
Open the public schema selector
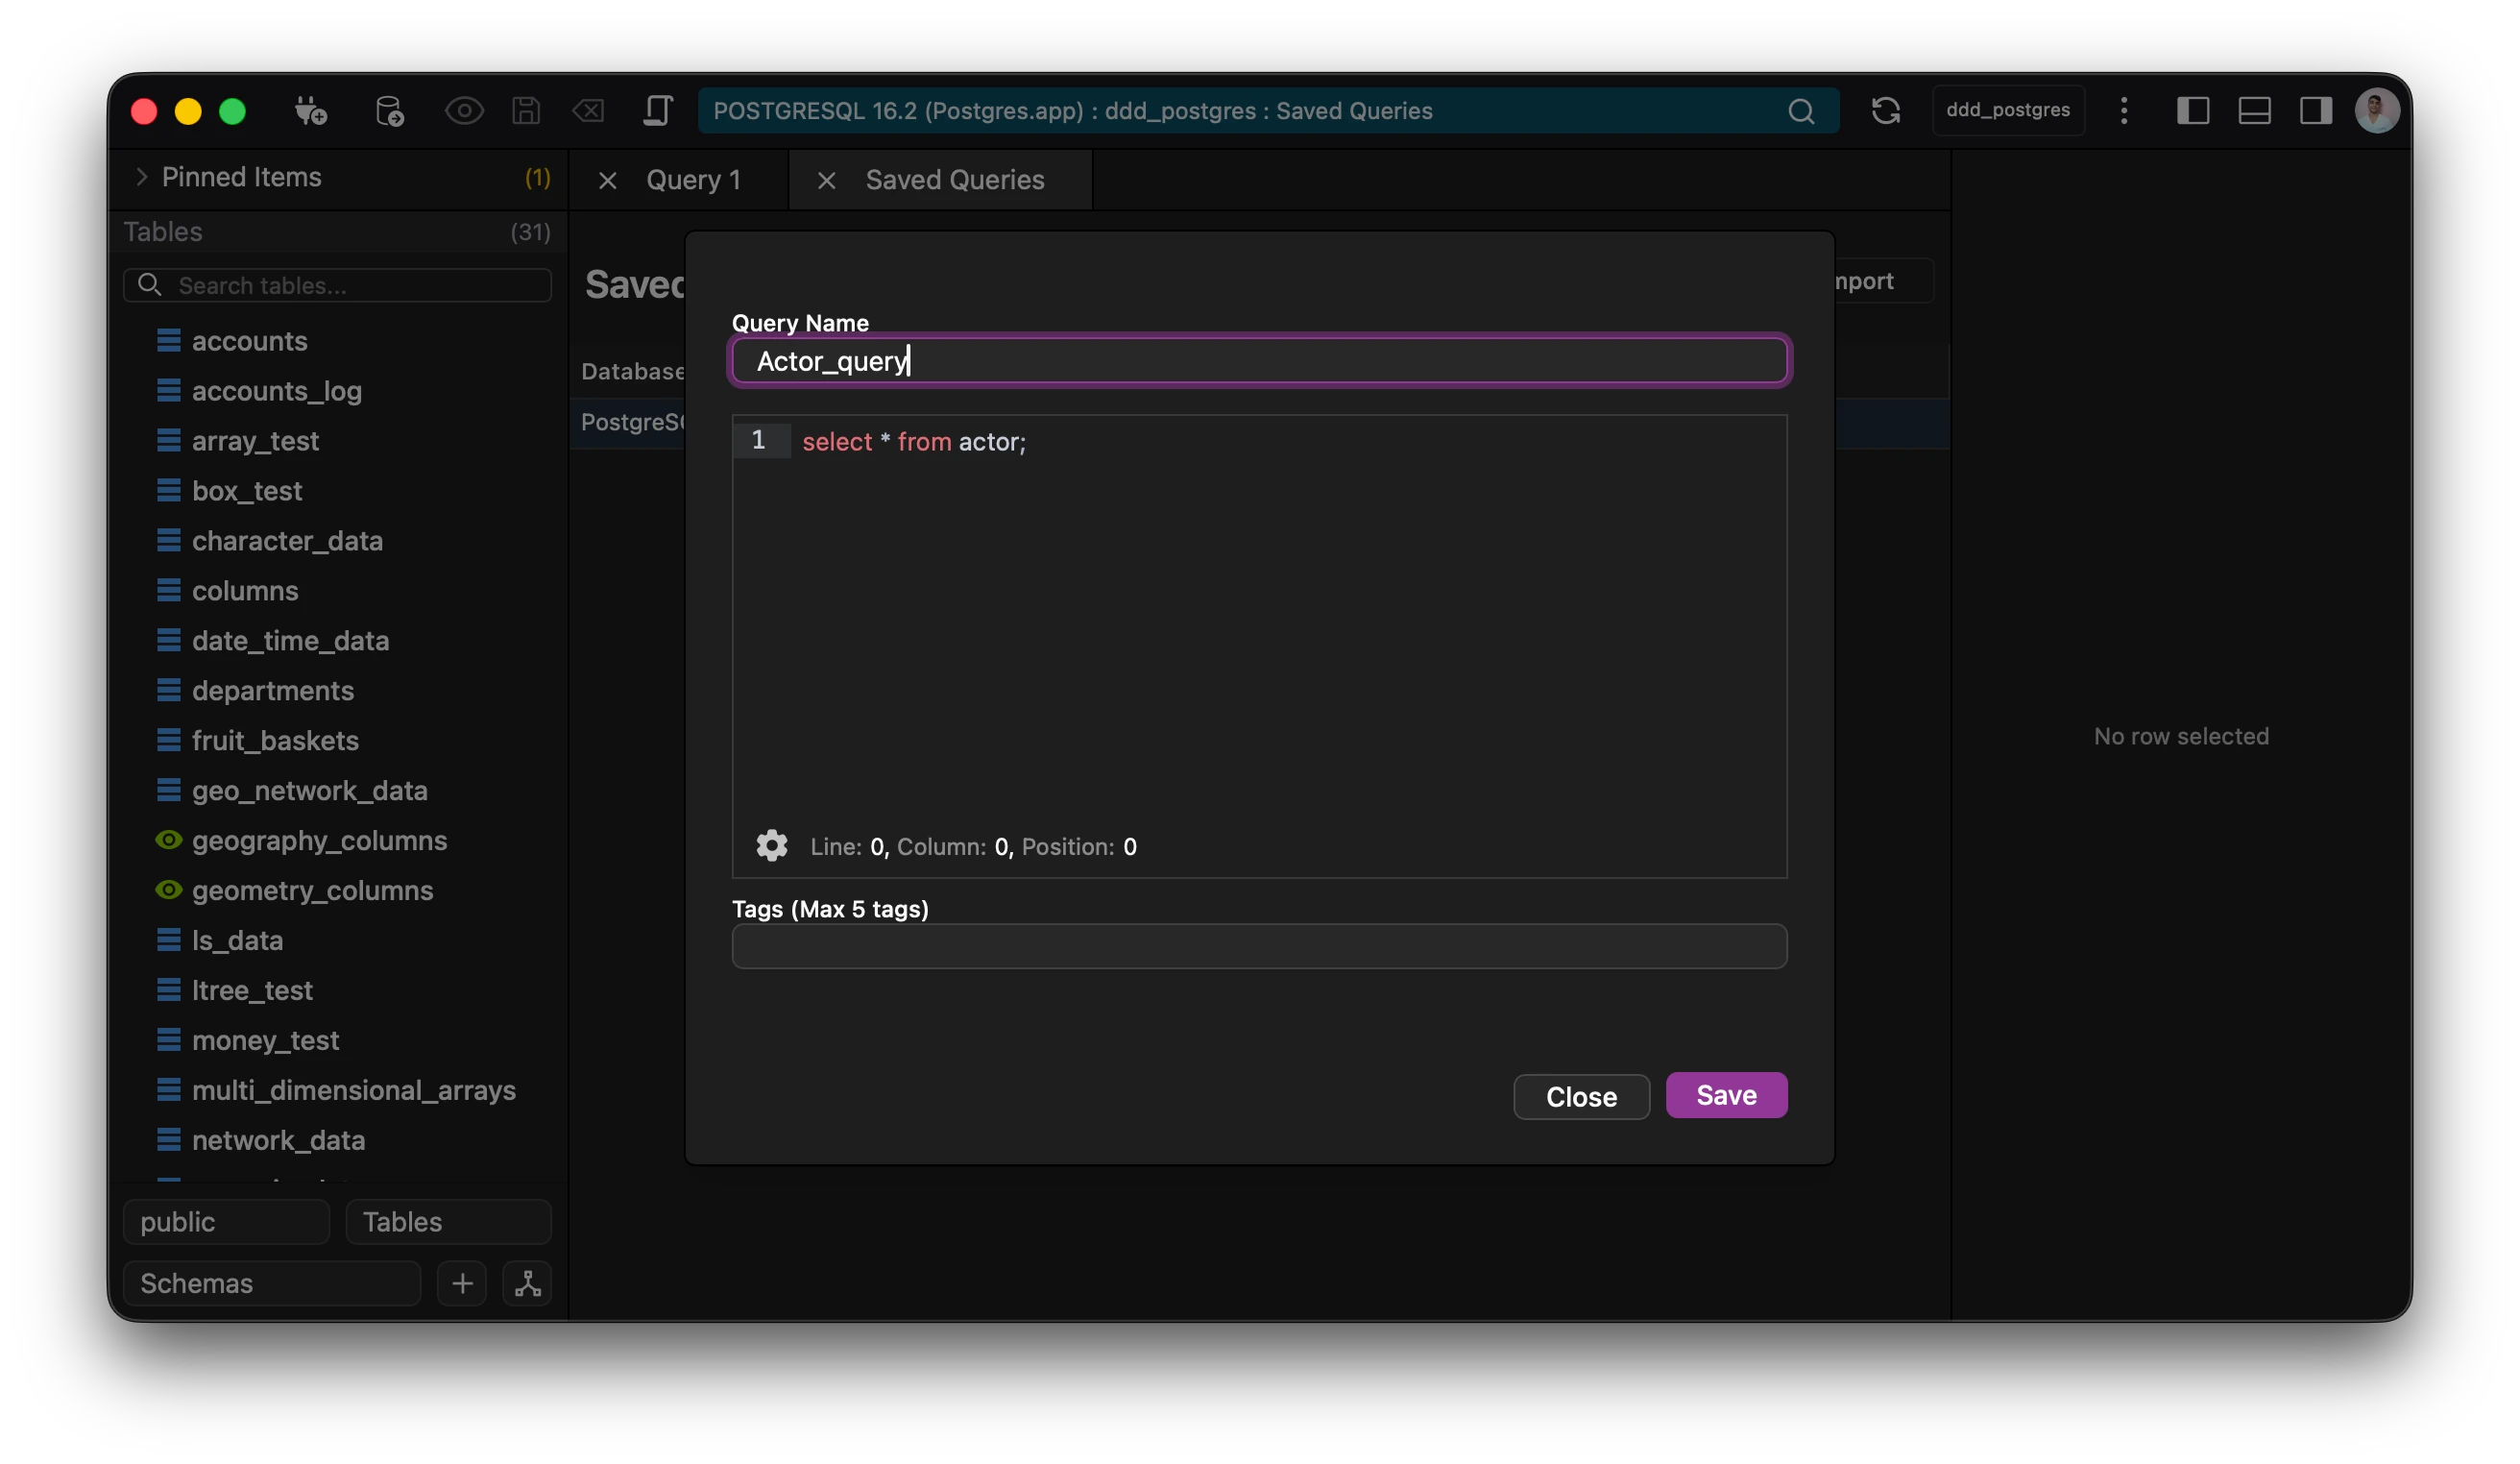[225, 1221]
